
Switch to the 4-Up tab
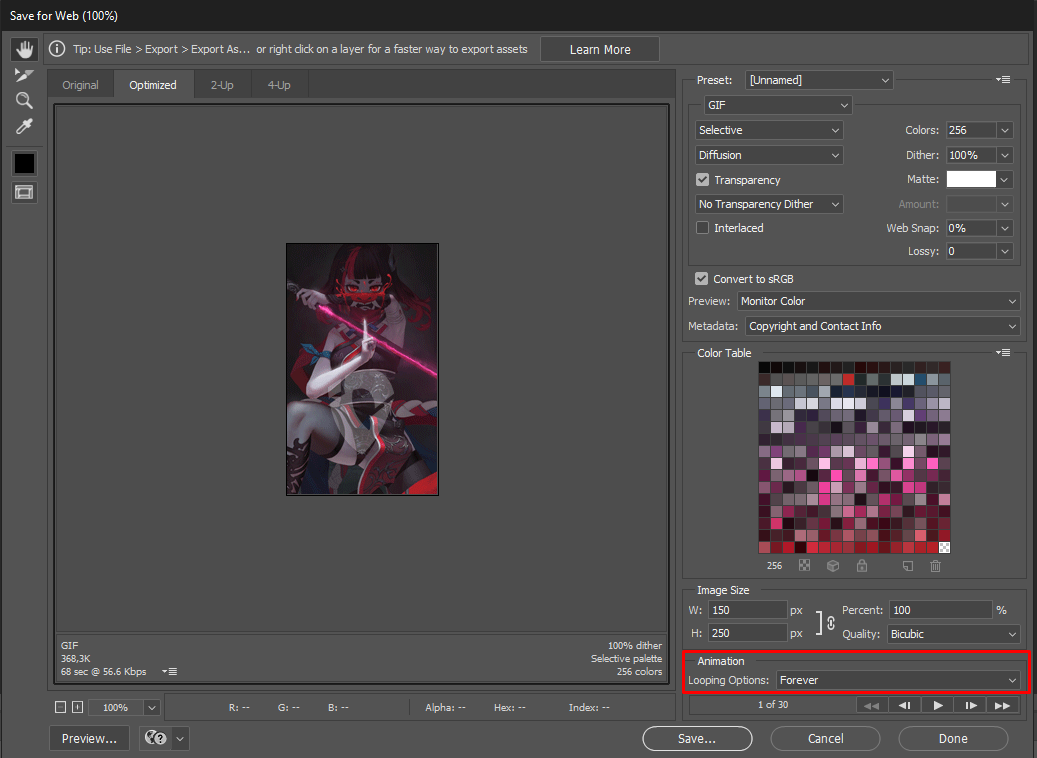click(279, 85)
